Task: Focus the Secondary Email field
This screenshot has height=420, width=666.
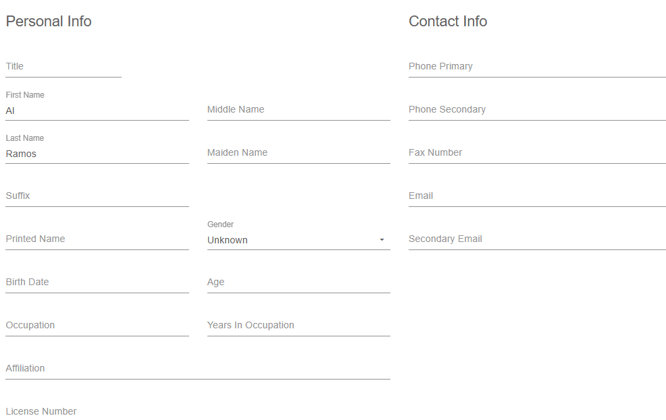Action: (536, 239)
